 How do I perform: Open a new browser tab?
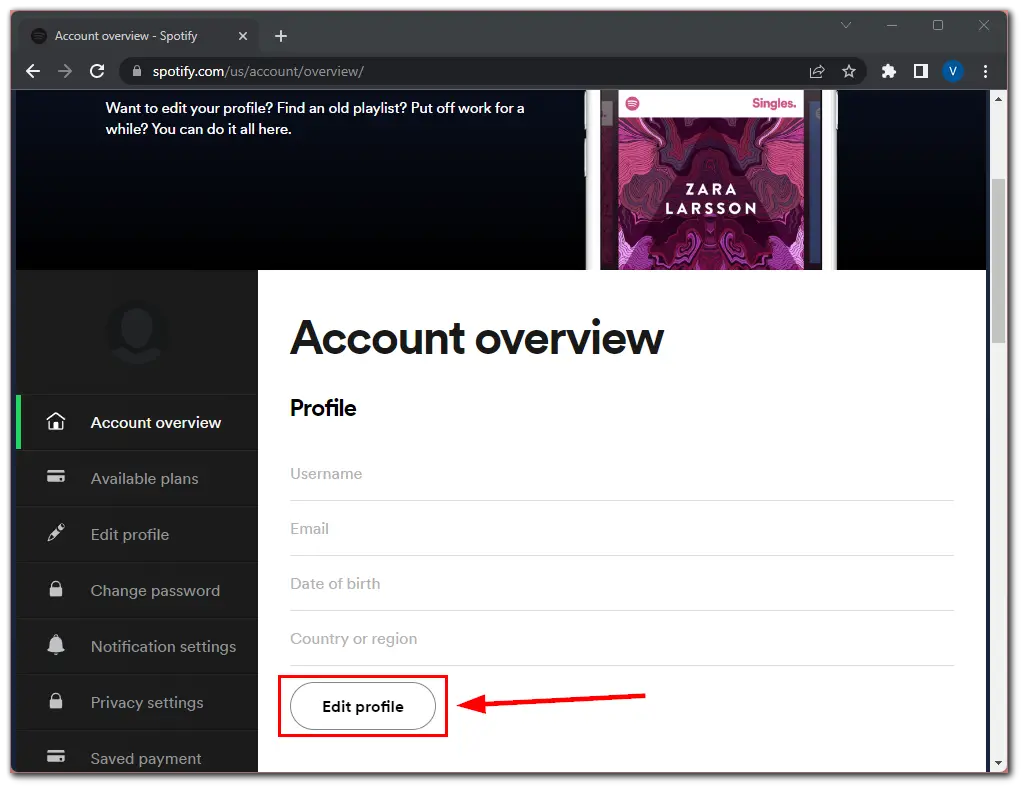pos(281,36)
